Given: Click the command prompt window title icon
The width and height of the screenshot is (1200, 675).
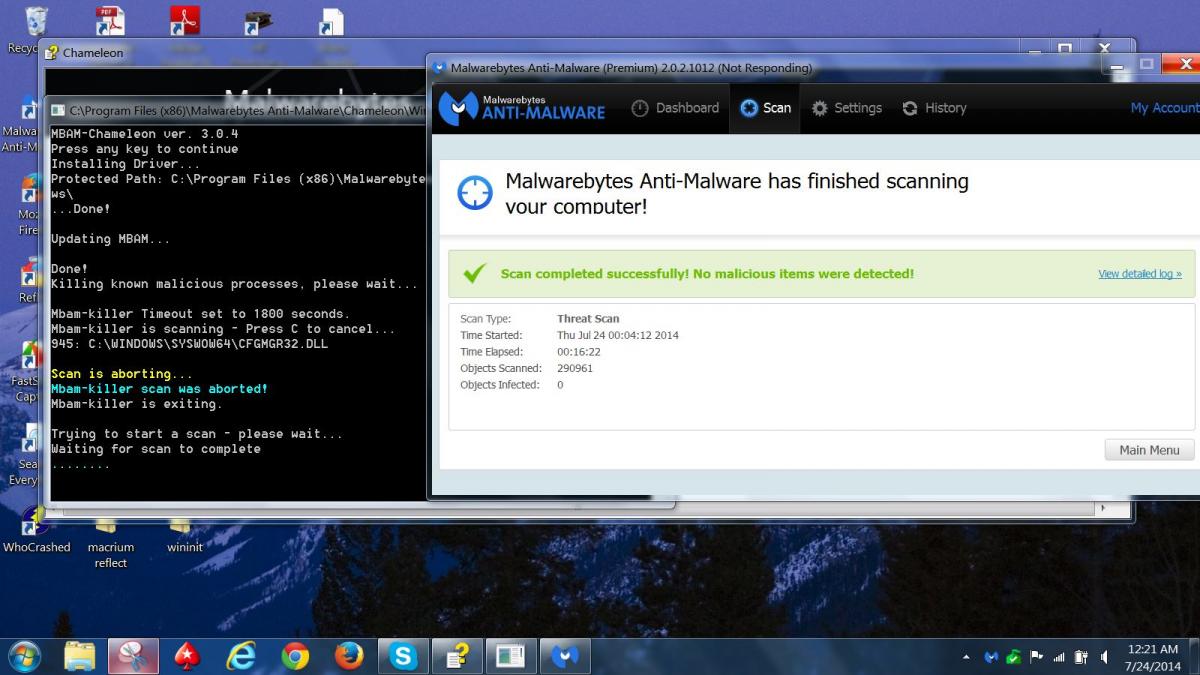Looking at the screenshot, I should pyautogui.click(x=59, y=110).
